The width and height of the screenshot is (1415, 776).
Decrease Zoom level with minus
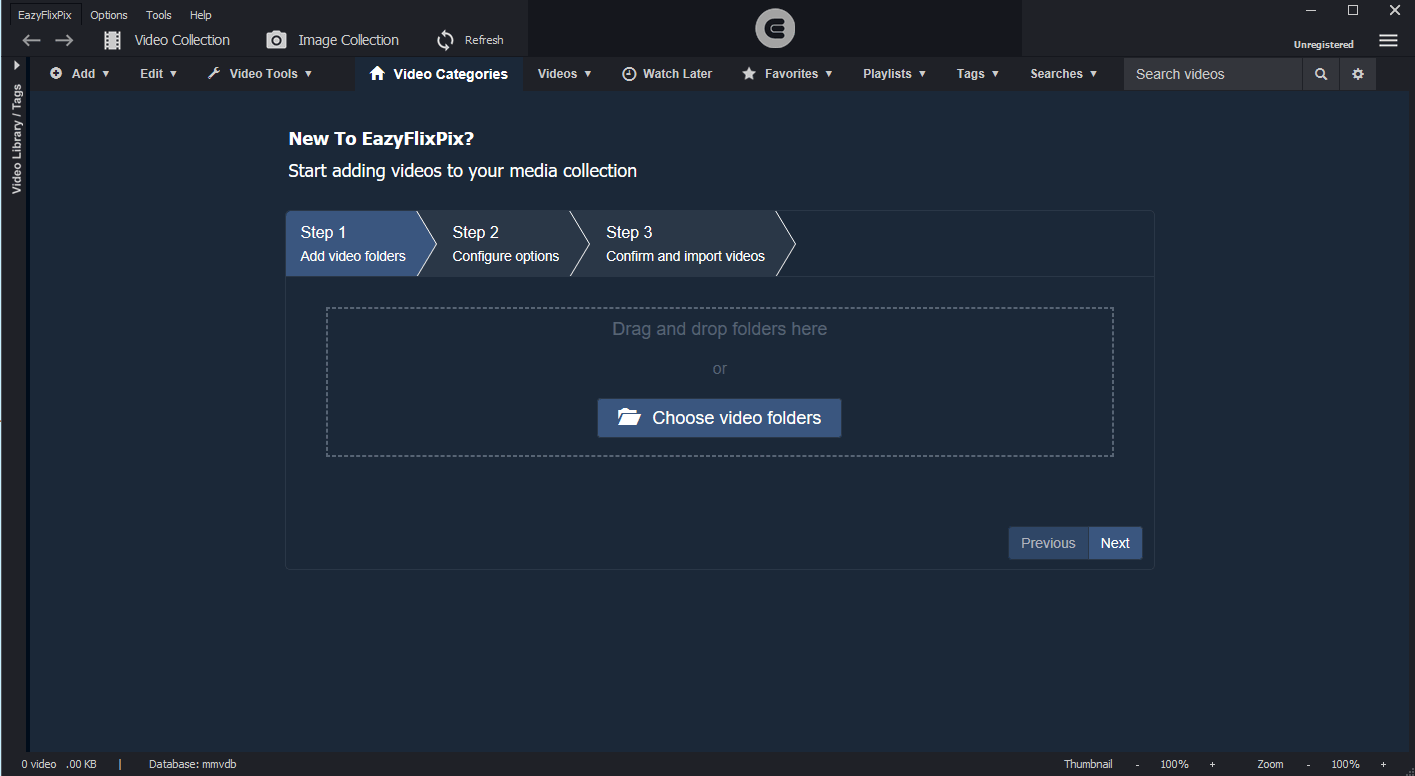[1308, 764]
